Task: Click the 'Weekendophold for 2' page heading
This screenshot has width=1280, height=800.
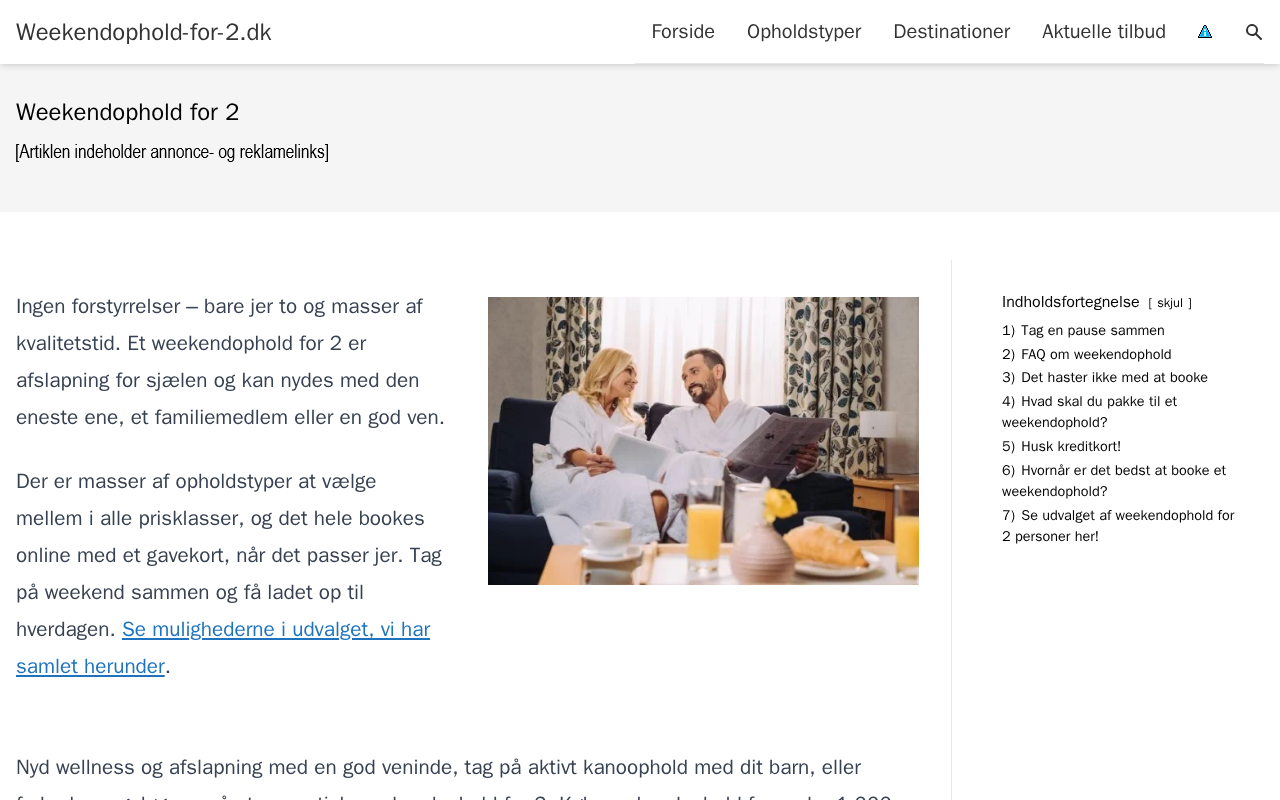Action: click(x=128, y=112)
